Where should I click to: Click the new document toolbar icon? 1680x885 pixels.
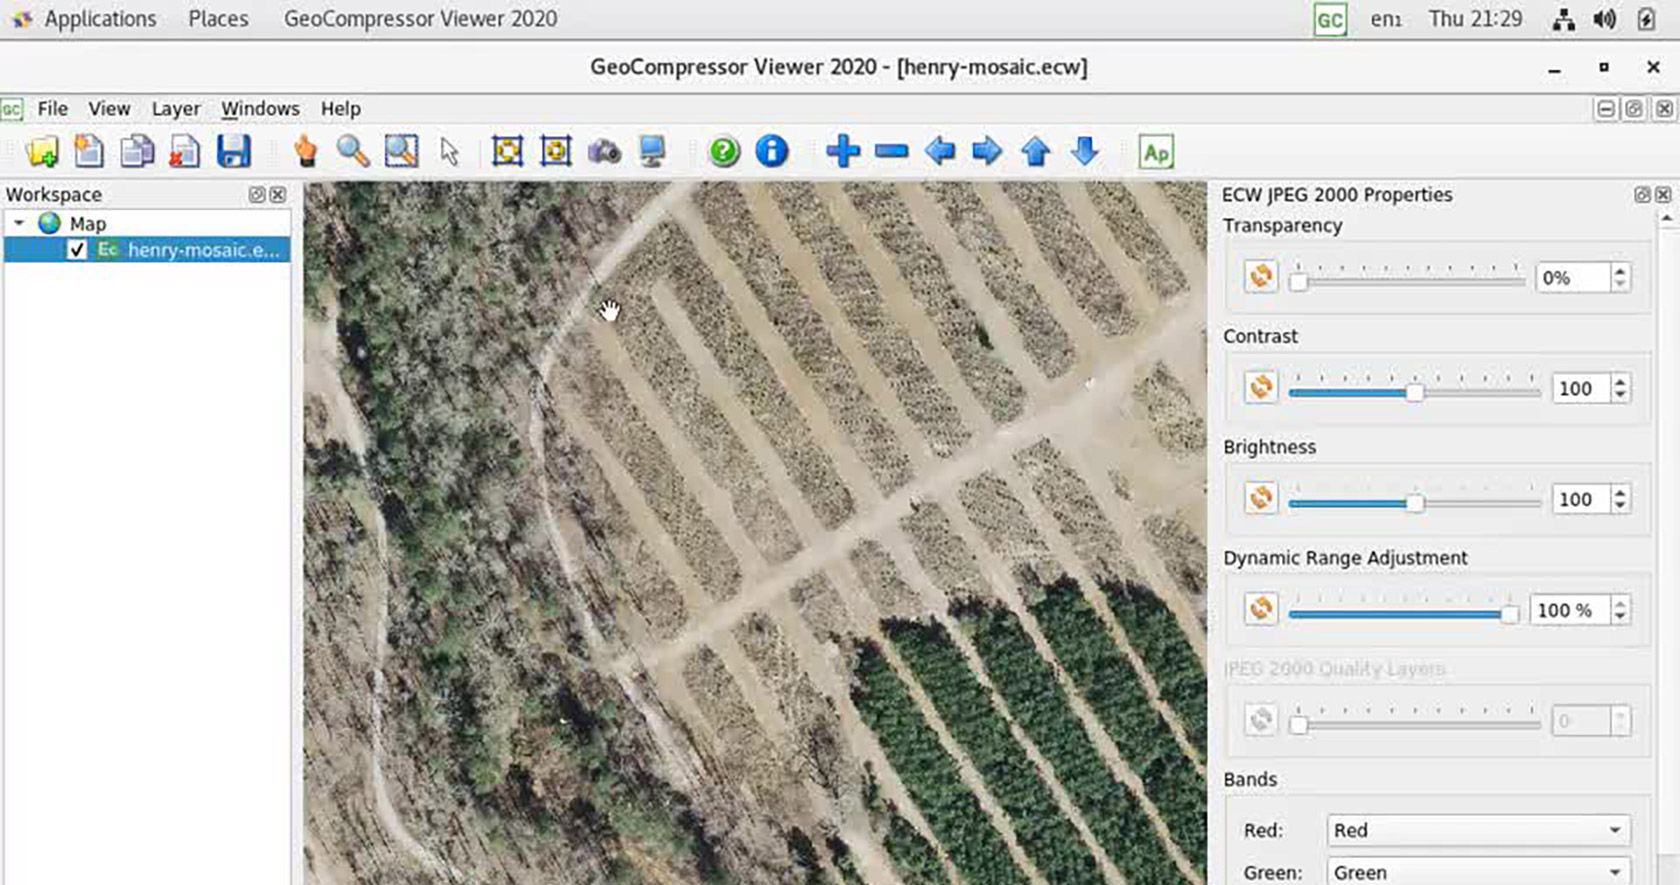click(89, 151)
